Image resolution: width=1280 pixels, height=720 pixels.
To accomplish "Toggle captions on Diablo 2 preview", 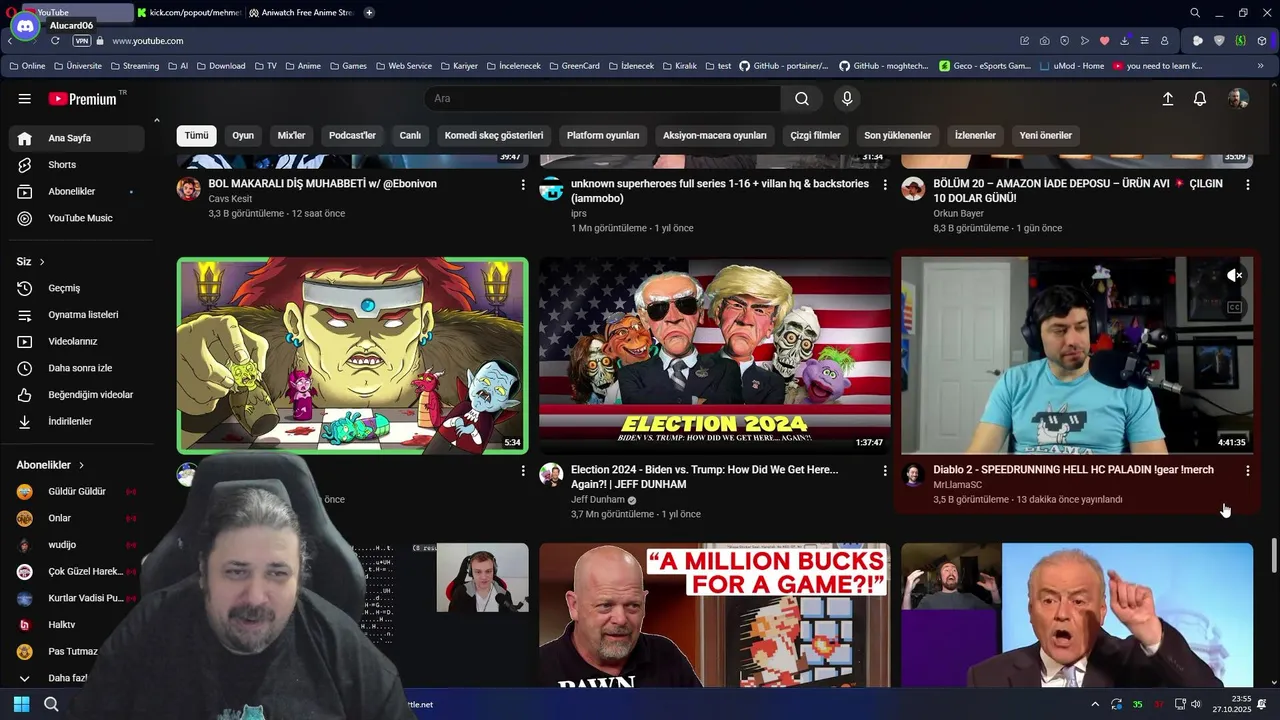I will coord(1235,308).
